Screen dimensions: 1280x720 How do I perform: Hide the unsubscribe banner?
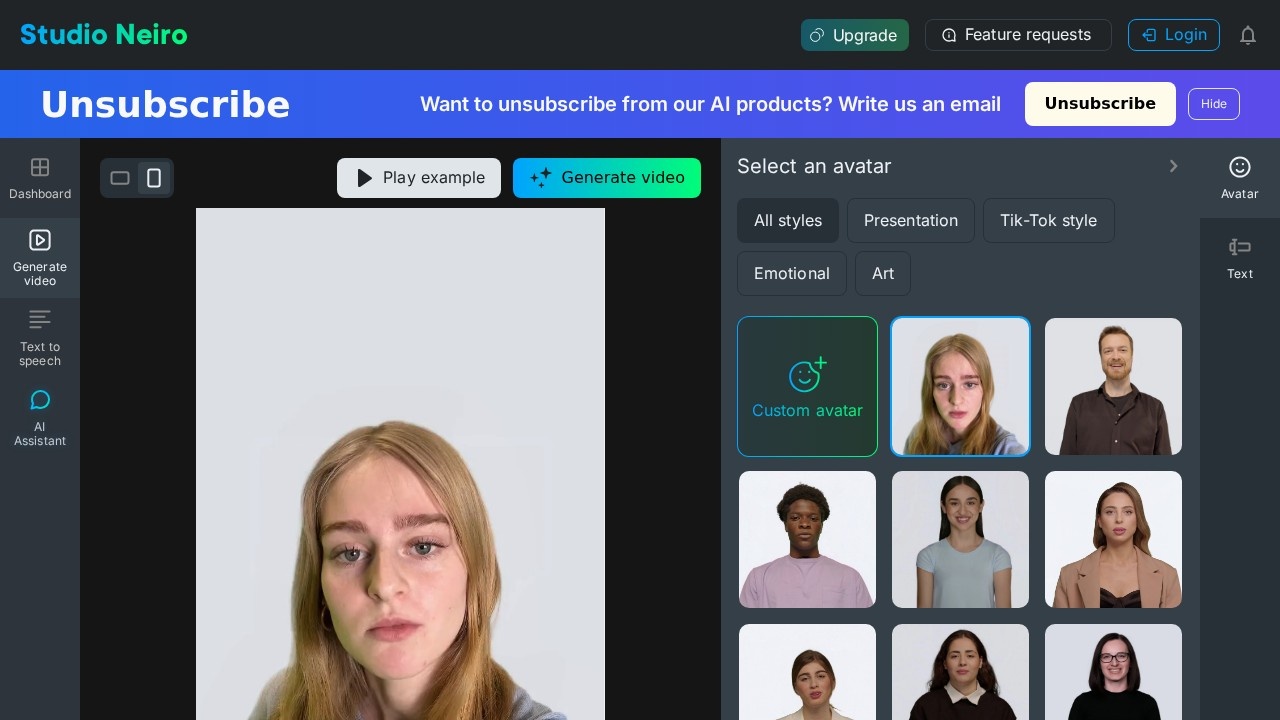point(1214,104)
